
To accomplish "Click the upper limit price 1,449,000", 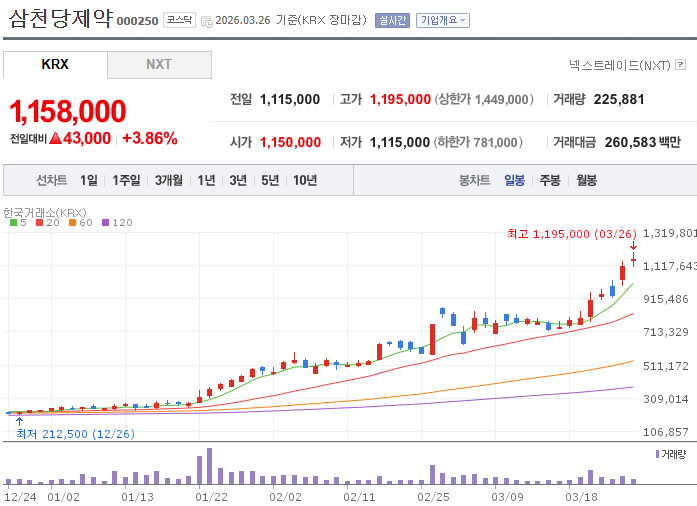I will 501,99.
